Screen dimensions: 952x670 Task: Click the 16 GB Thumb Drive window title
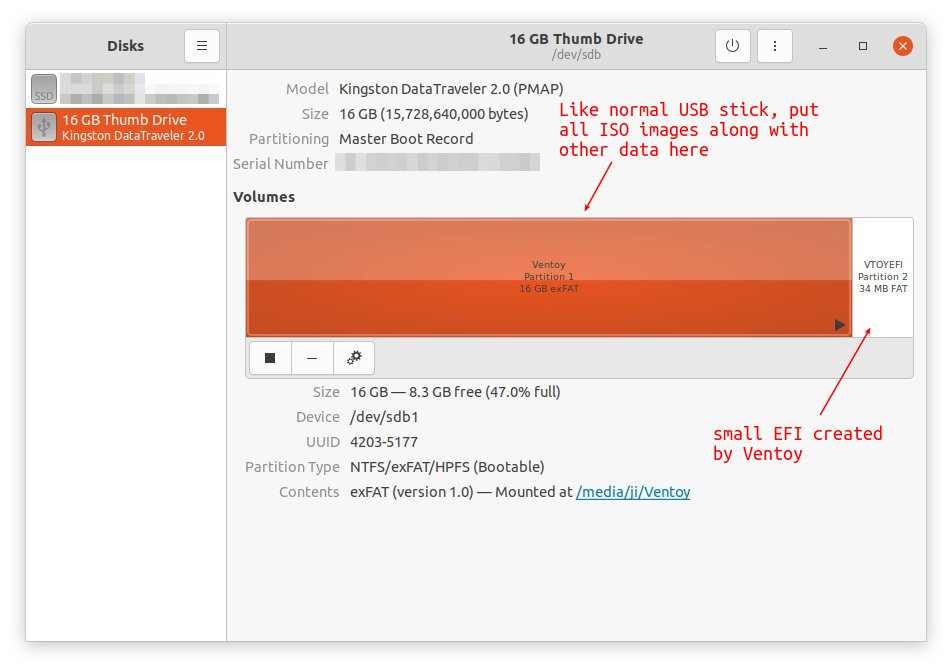click(576, 39)
